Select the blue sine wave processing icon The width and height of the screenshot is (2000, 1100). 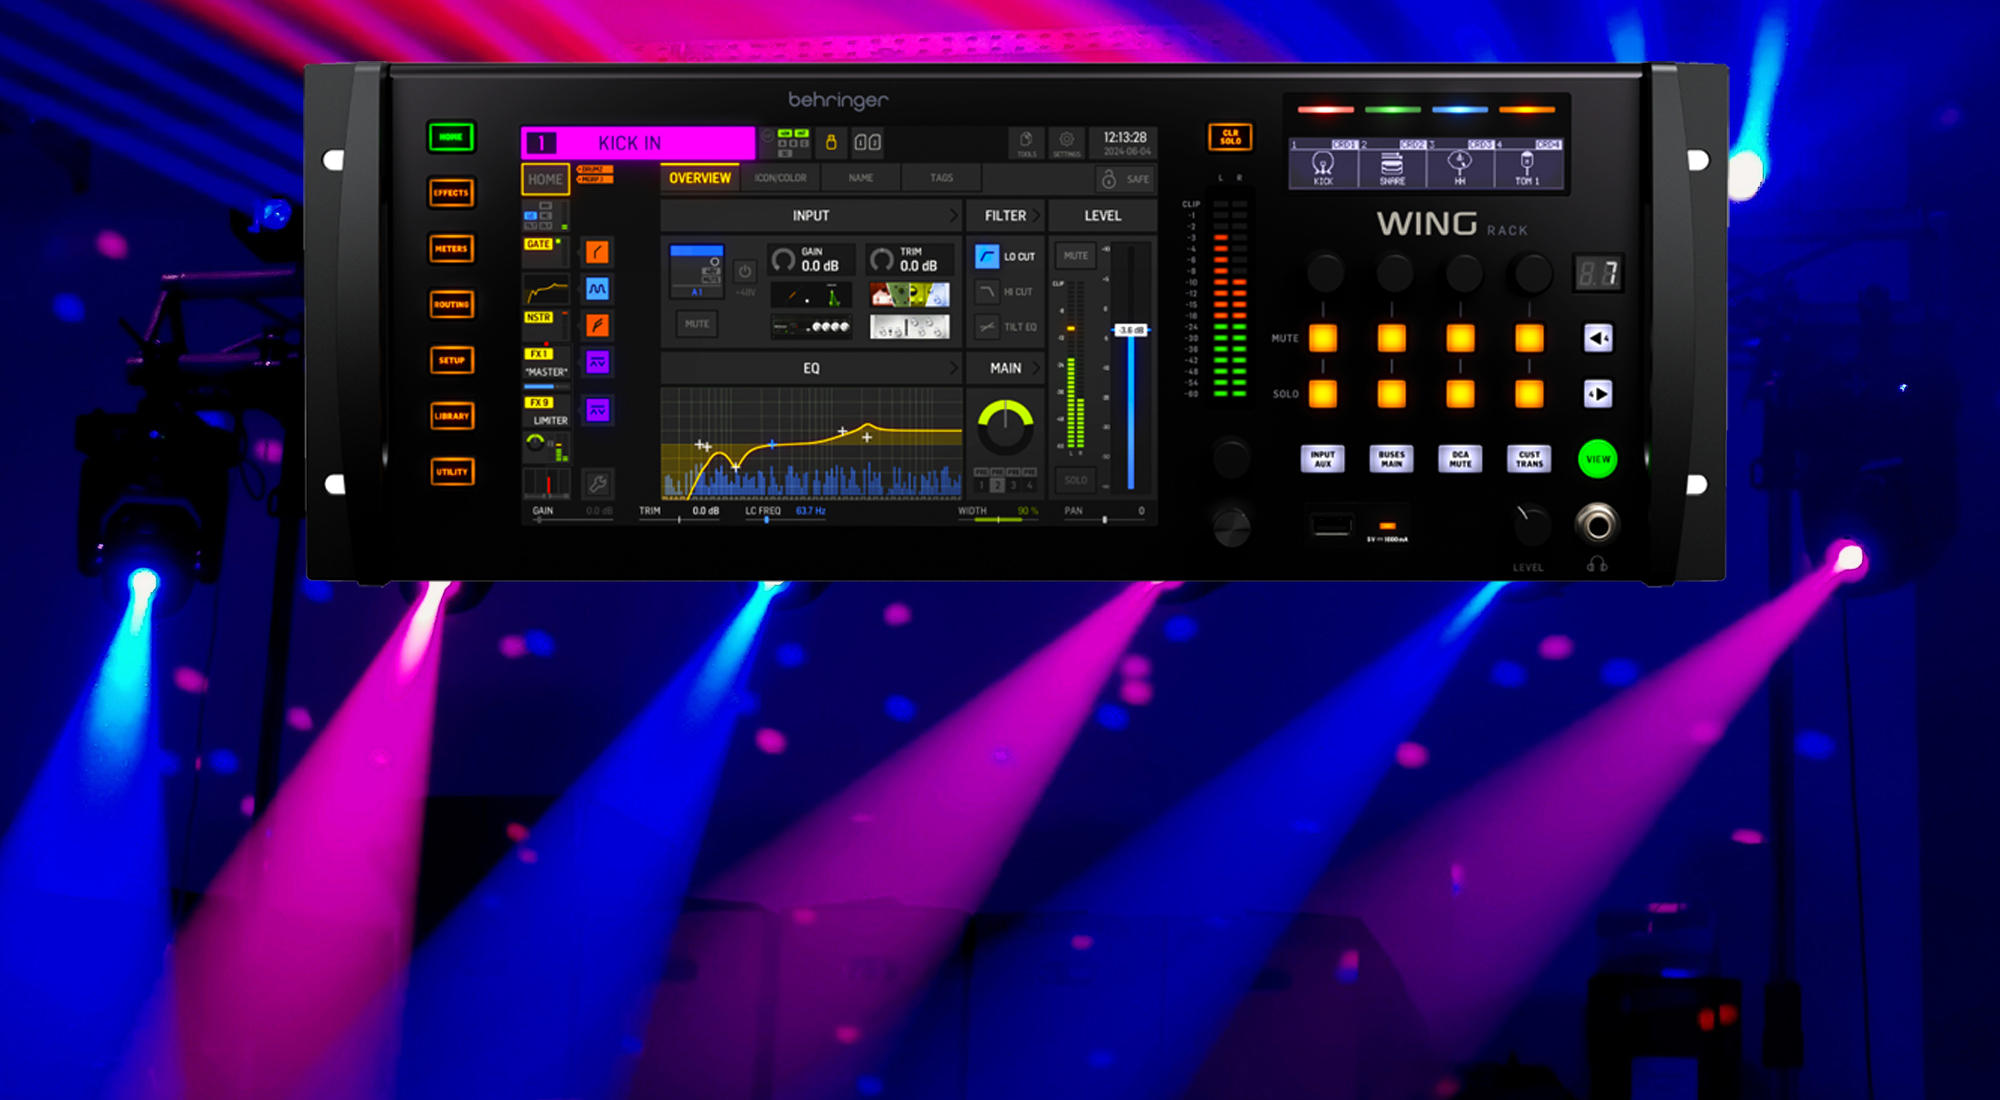597,289
